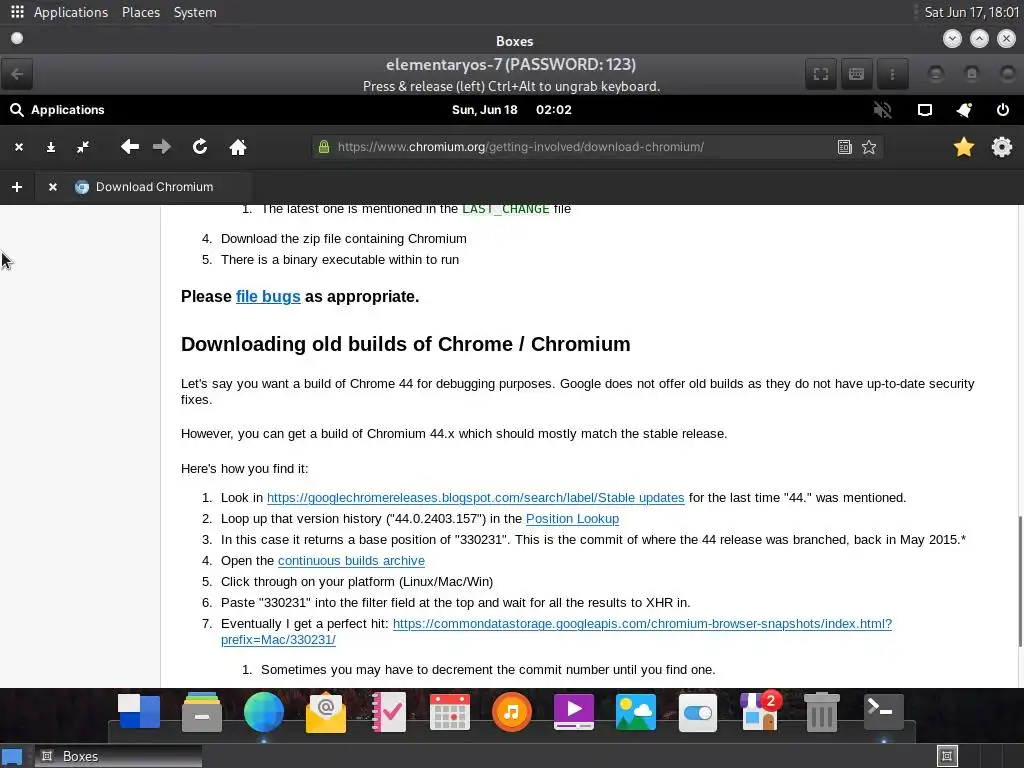
Task: Open a new tab with plus
Action: tap(17, 187)
